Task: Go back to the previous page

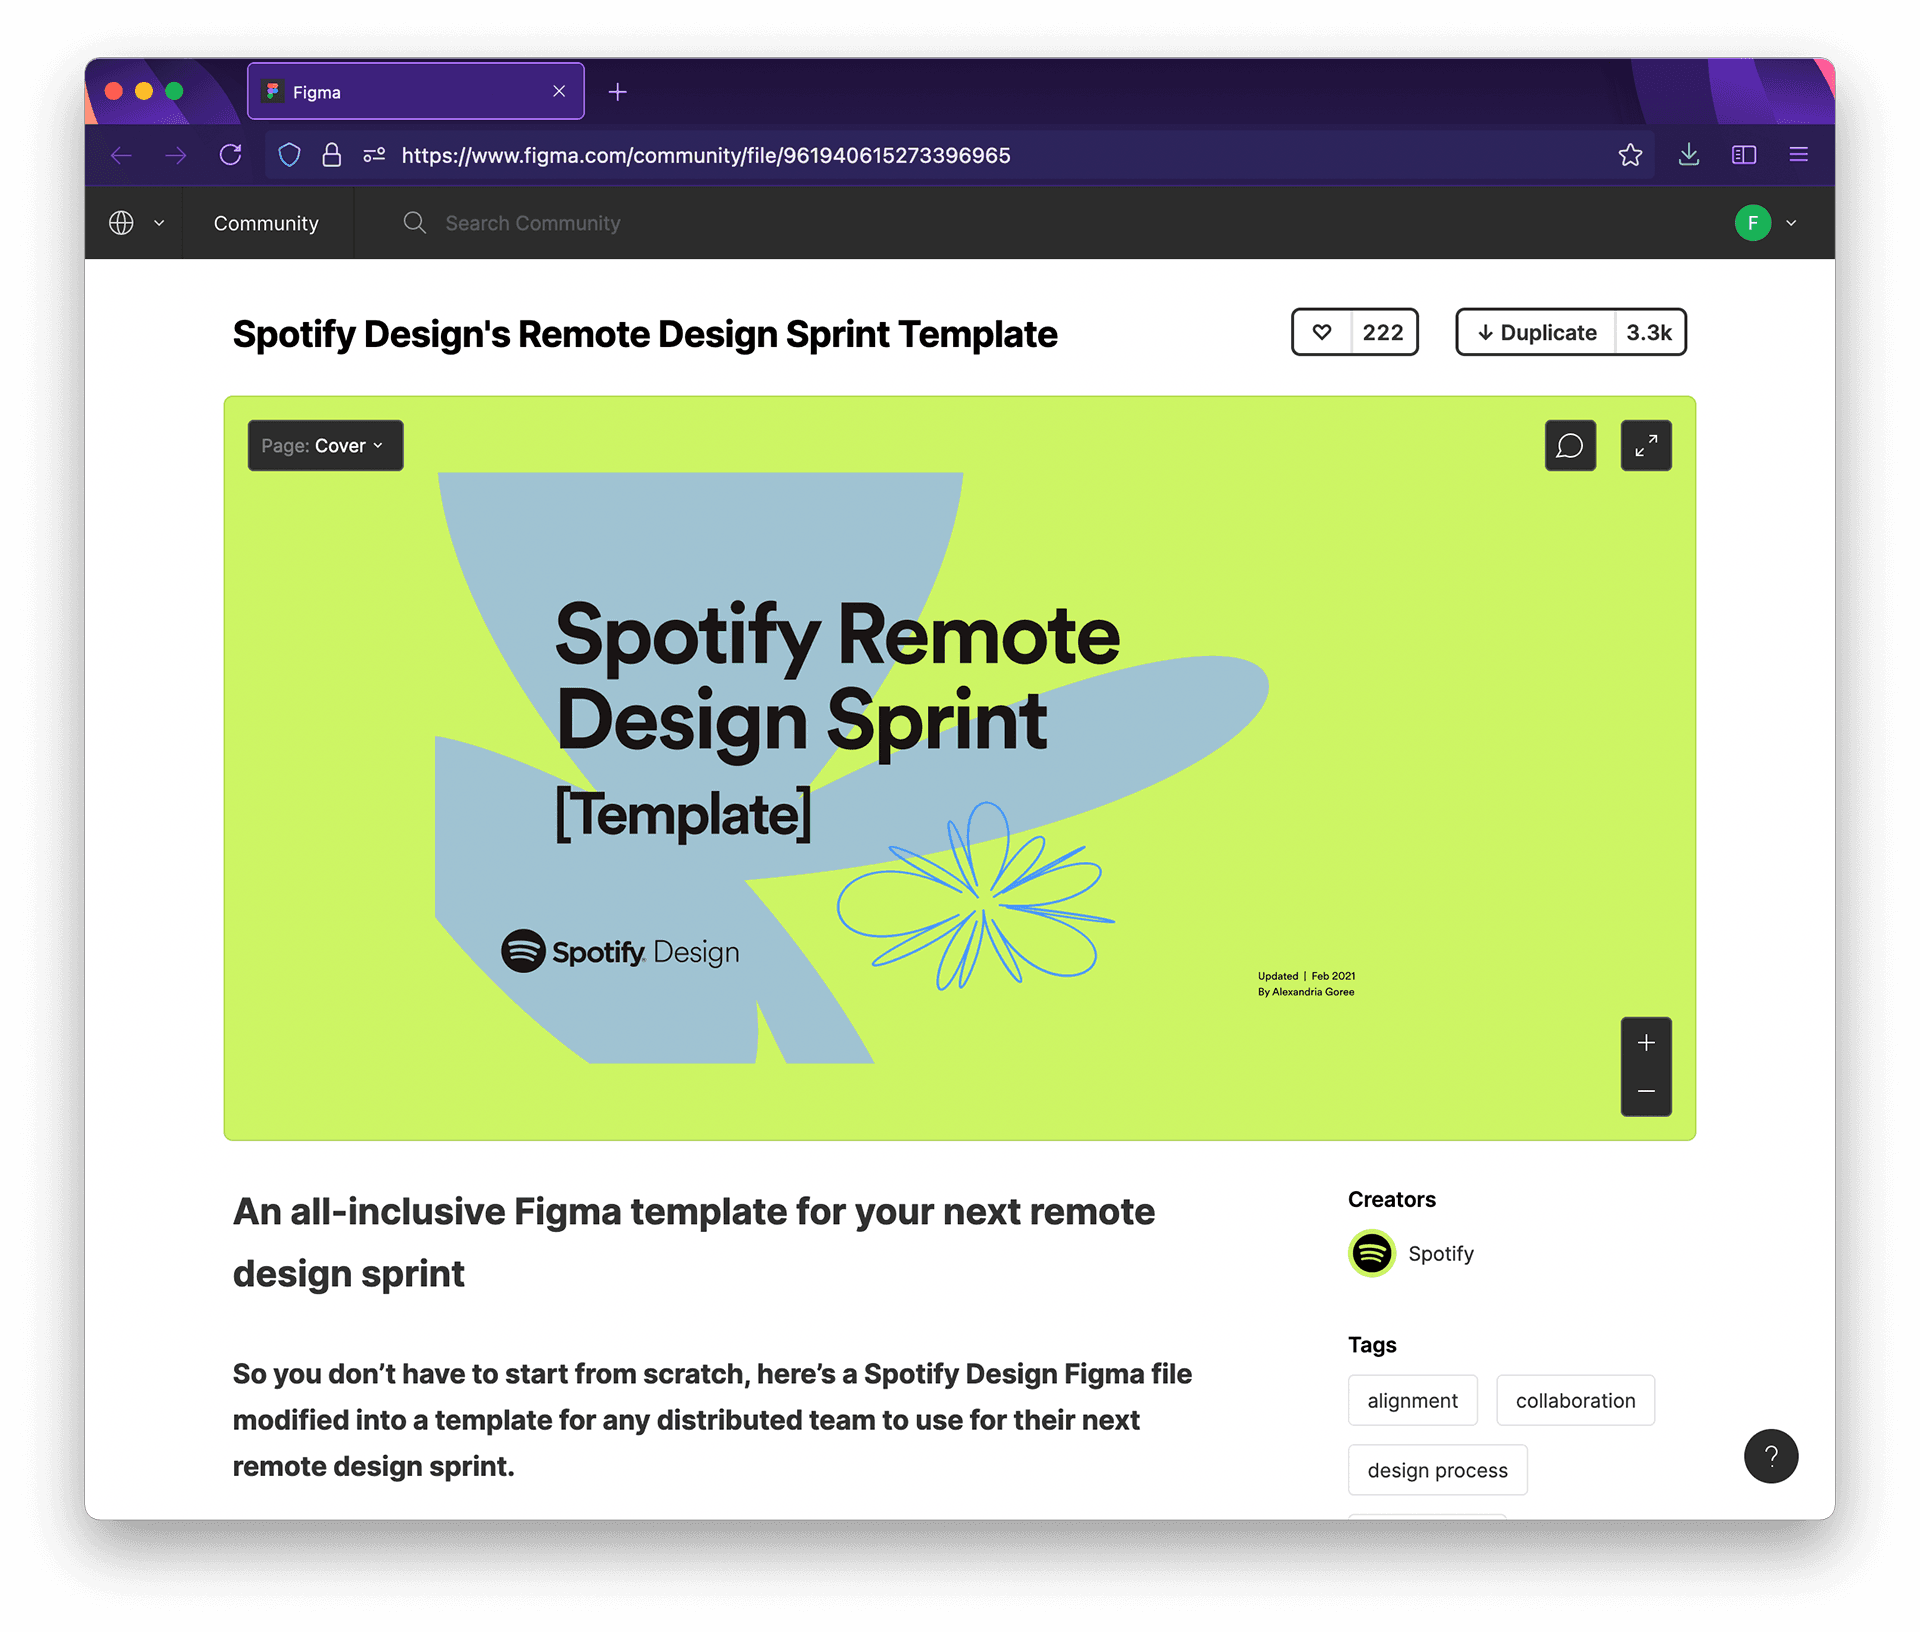Action: tap(121, 155)
